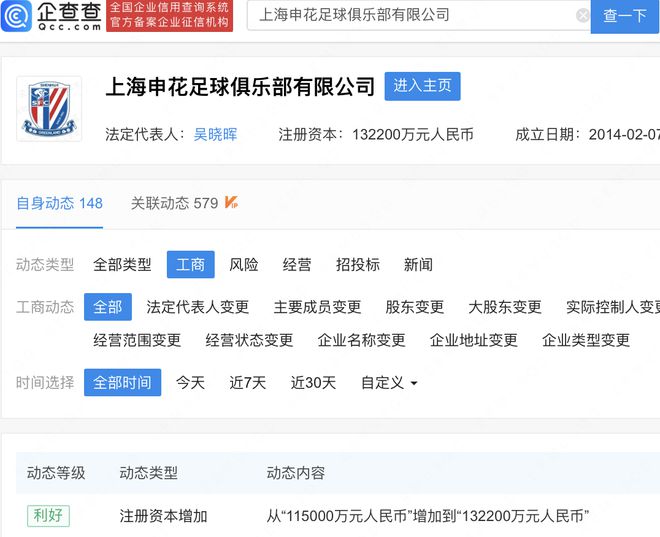Select 全部时间 time range
This screenshot has height=537, width=660.
(122, 382)
